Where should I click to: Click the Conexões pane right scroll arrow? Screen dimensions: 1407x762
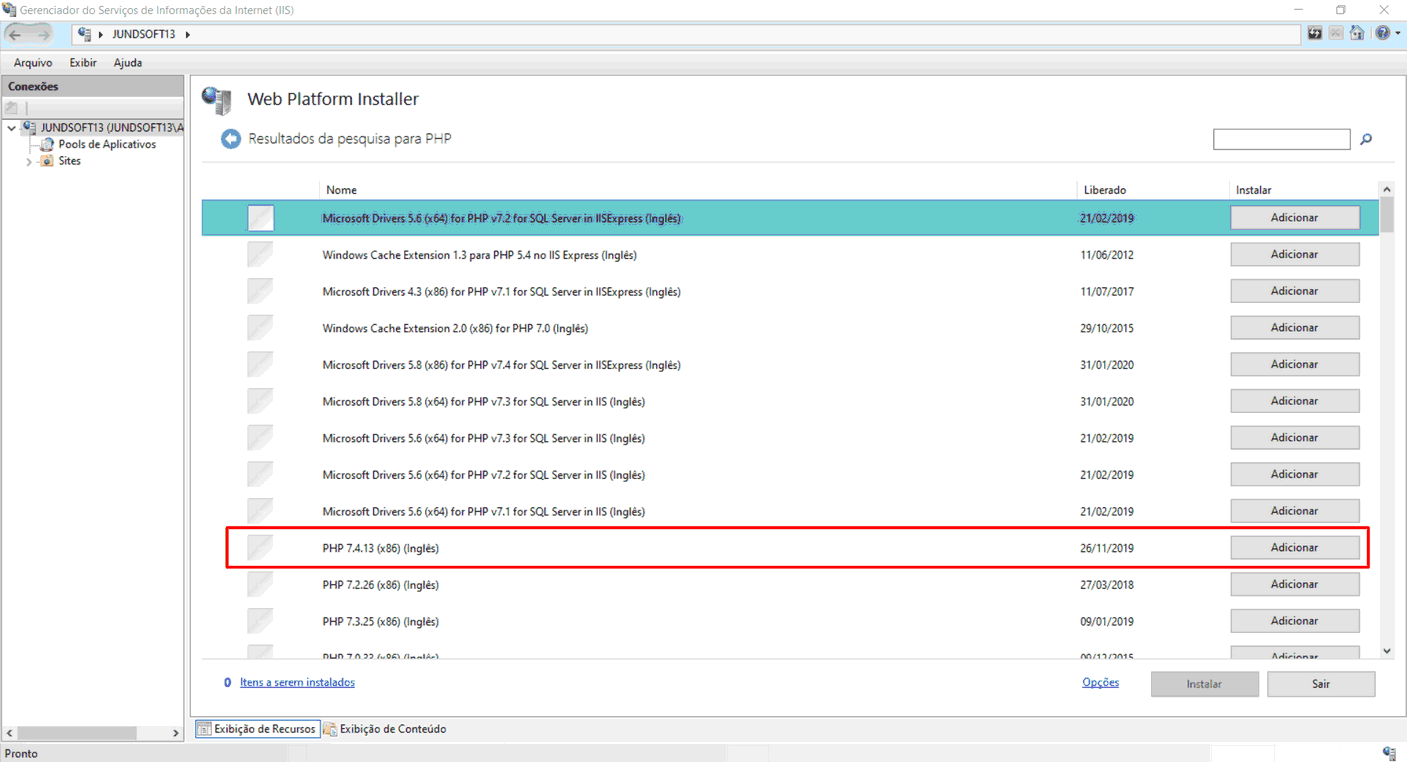(x=176, y=733)
